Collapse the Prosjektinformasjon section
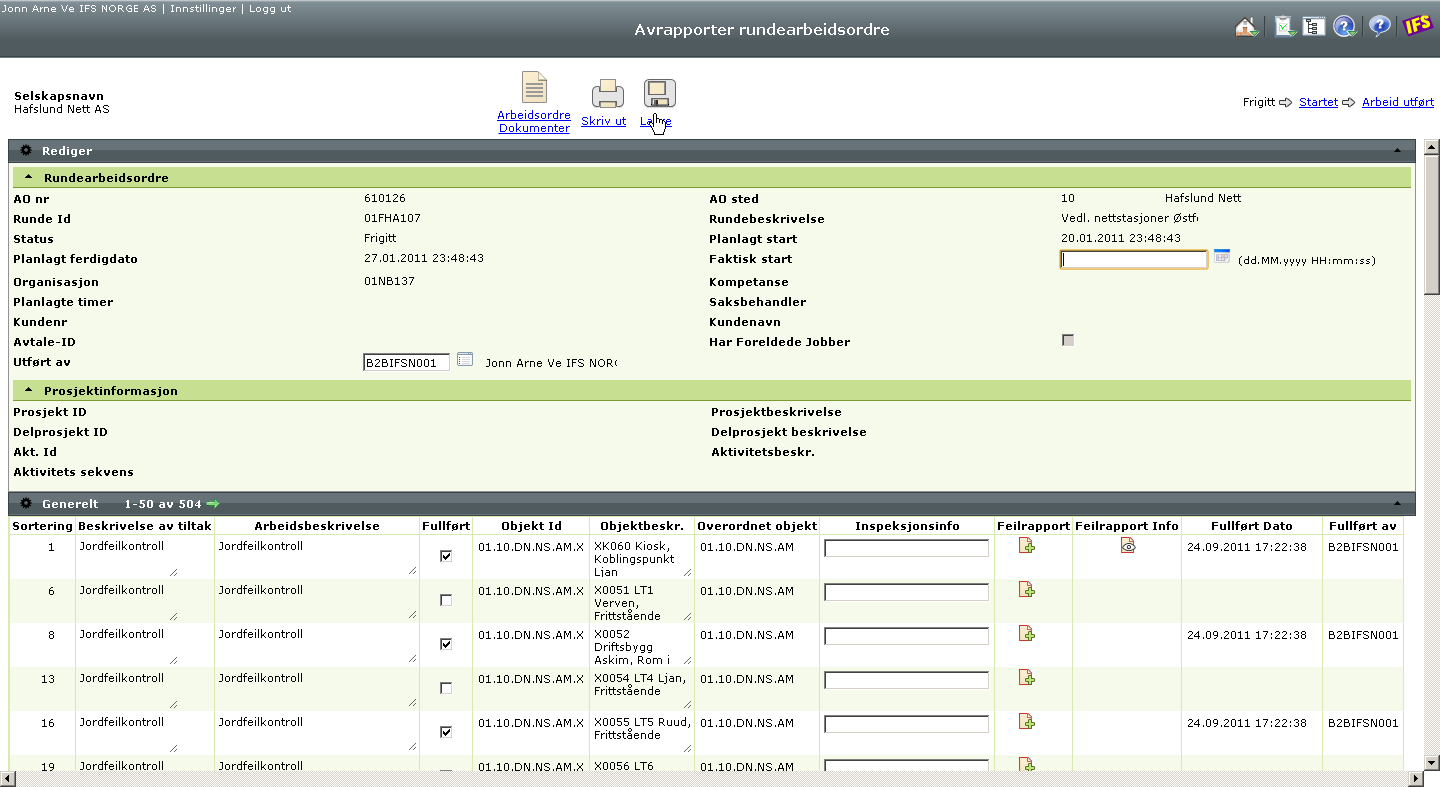Screen dimensions: 1440x787 point(29,390)
